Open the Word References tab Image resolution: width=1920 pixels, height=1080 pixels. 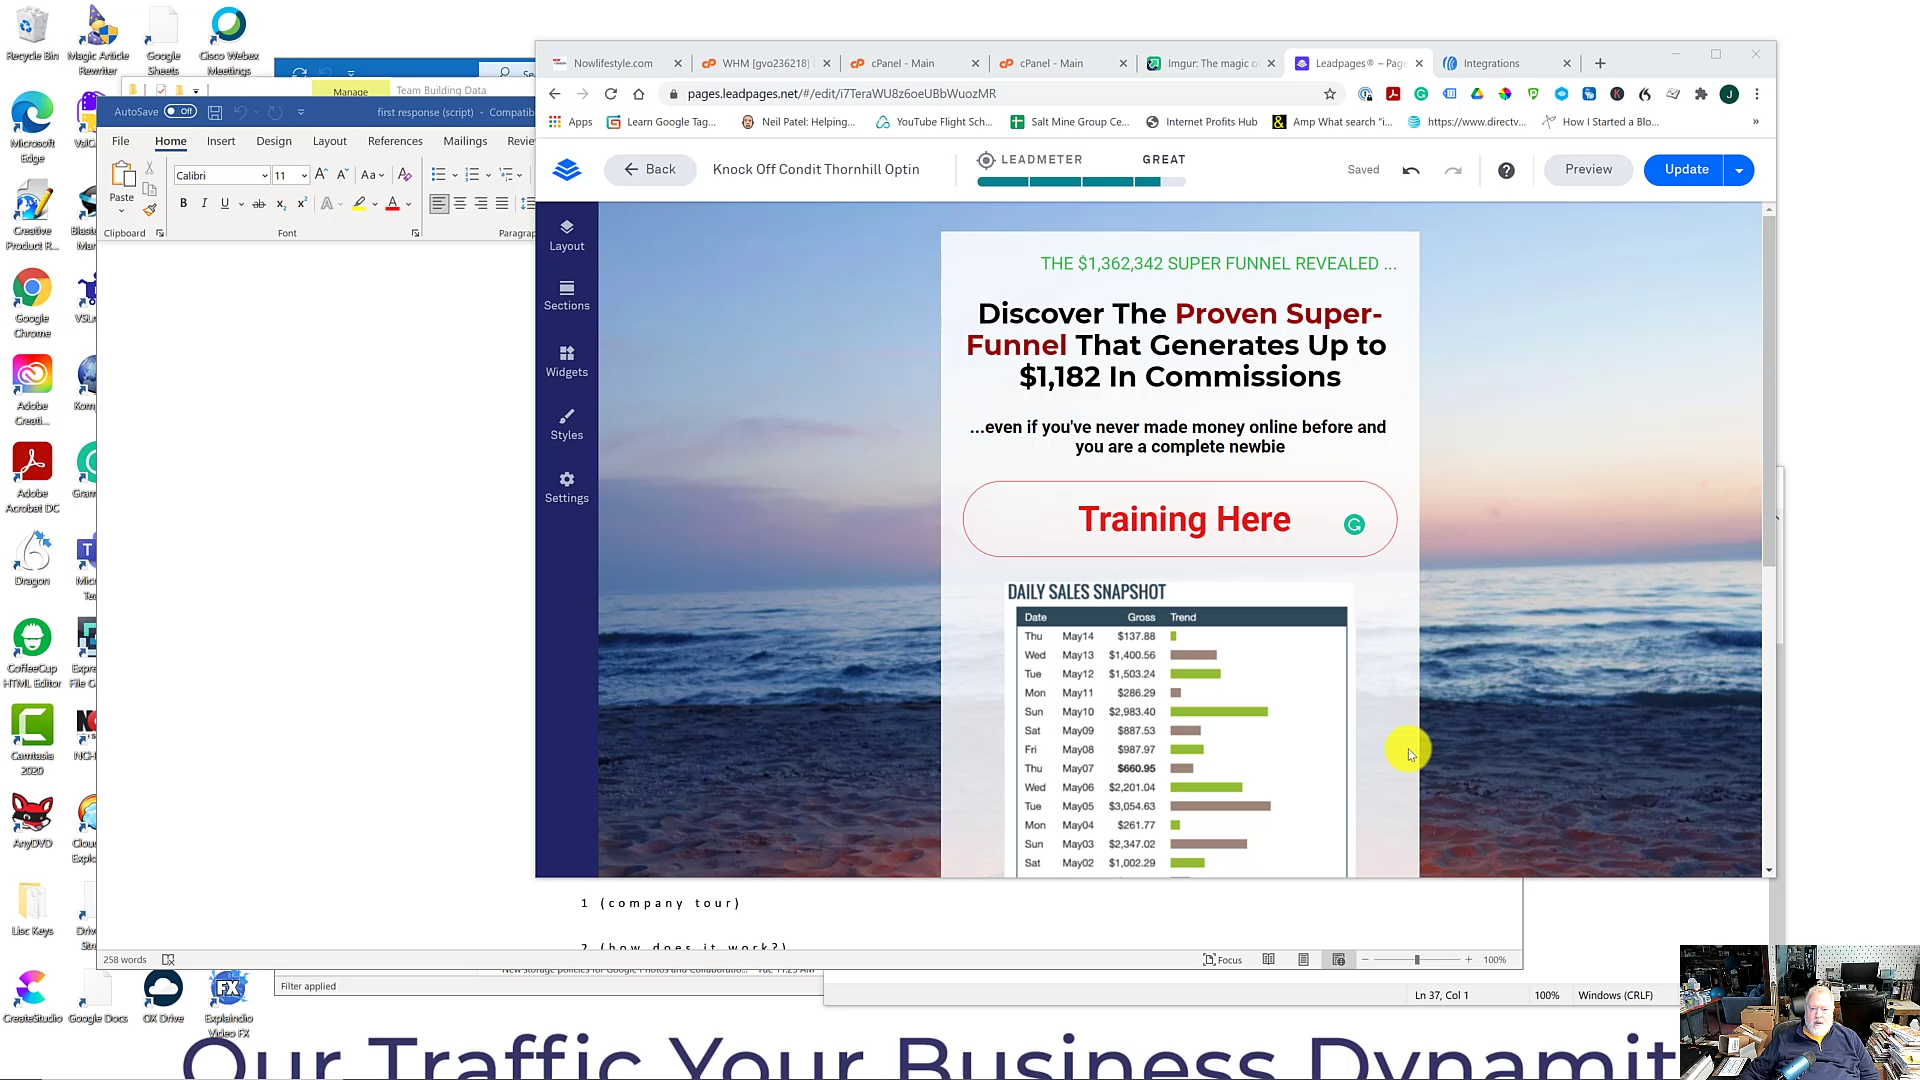(x=395, y=141)
